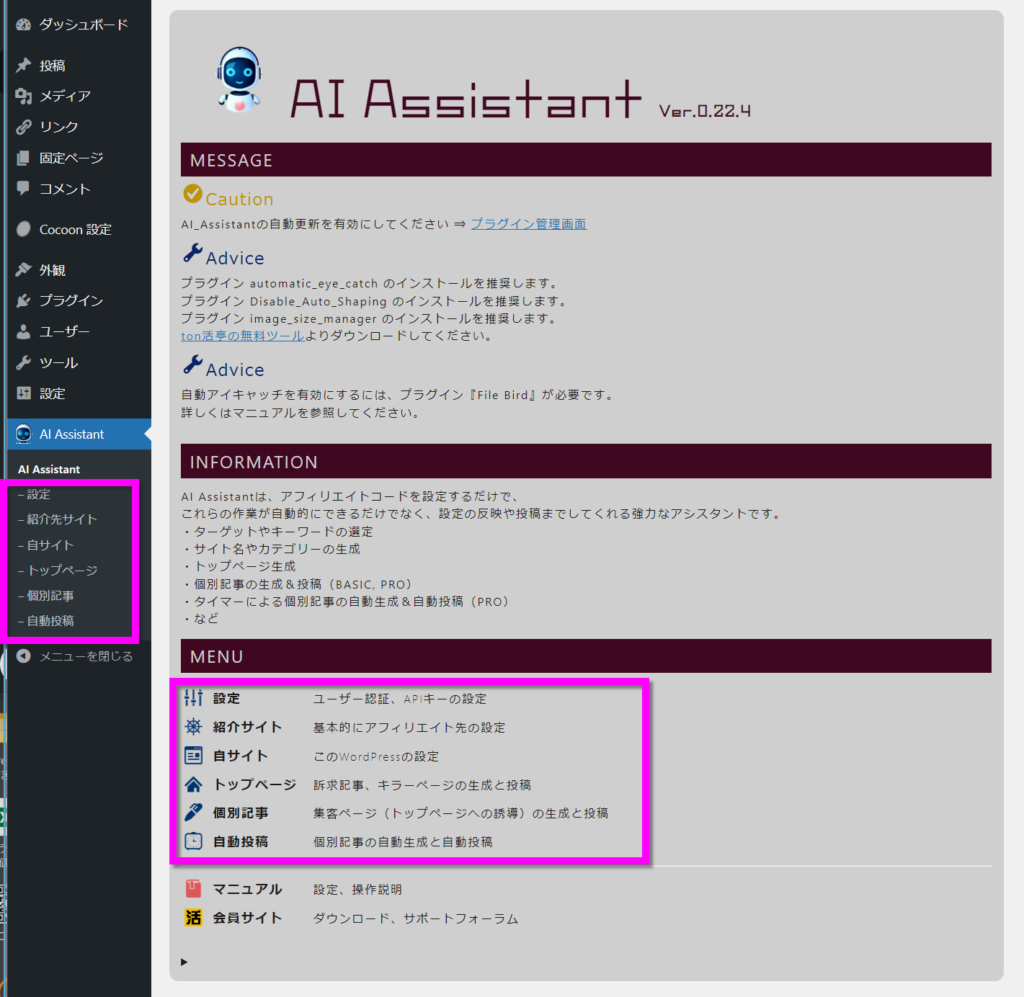Click the house icon for トップページ
The height and width of the screenshot is (997, 1024).
(x=194, y=784)
